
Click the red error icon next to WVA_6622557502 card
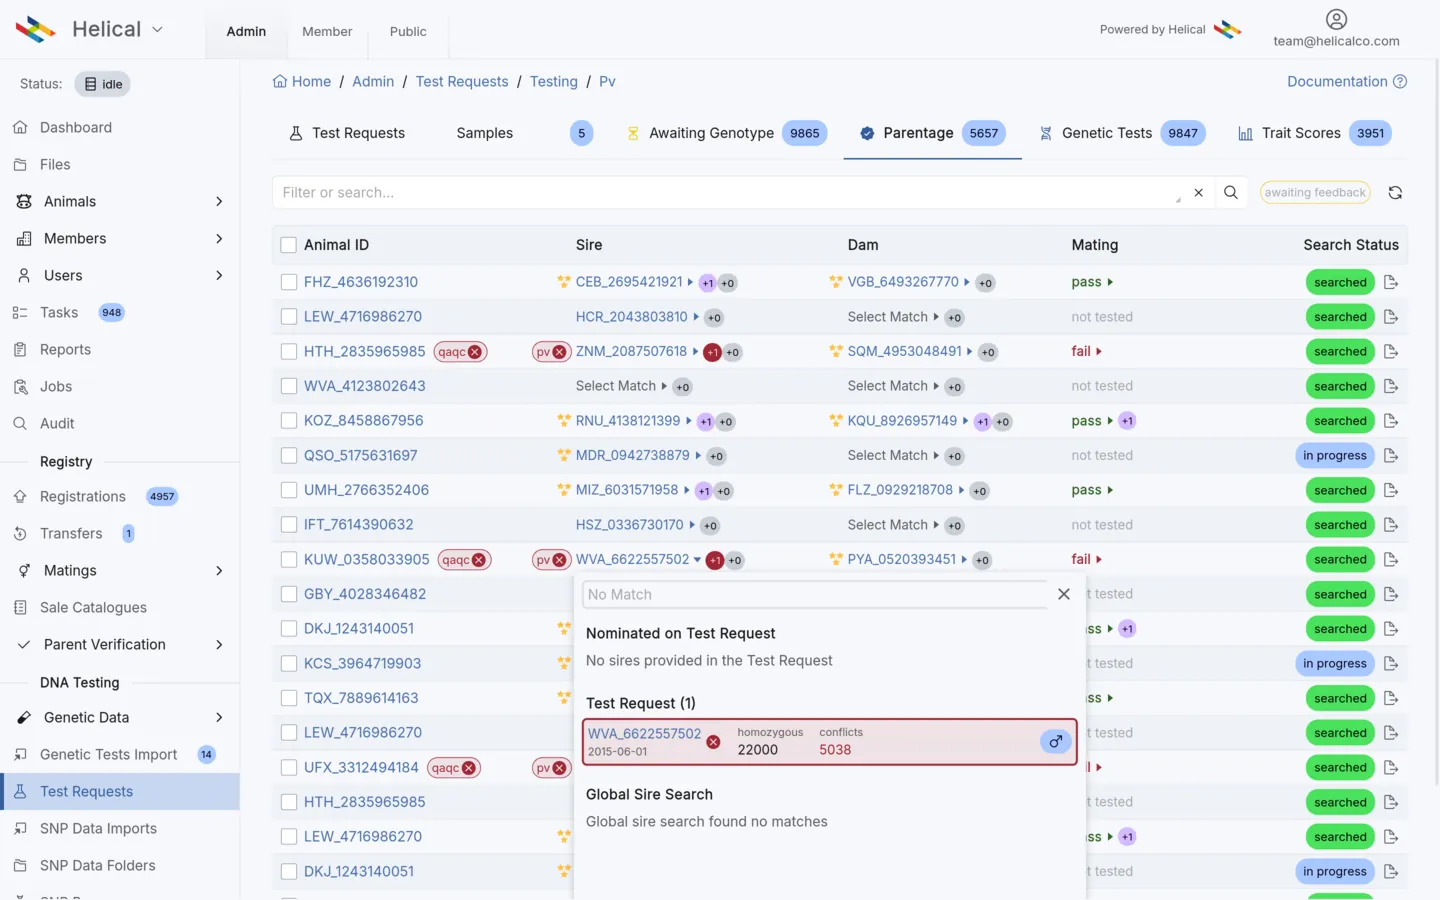[713, 742]
